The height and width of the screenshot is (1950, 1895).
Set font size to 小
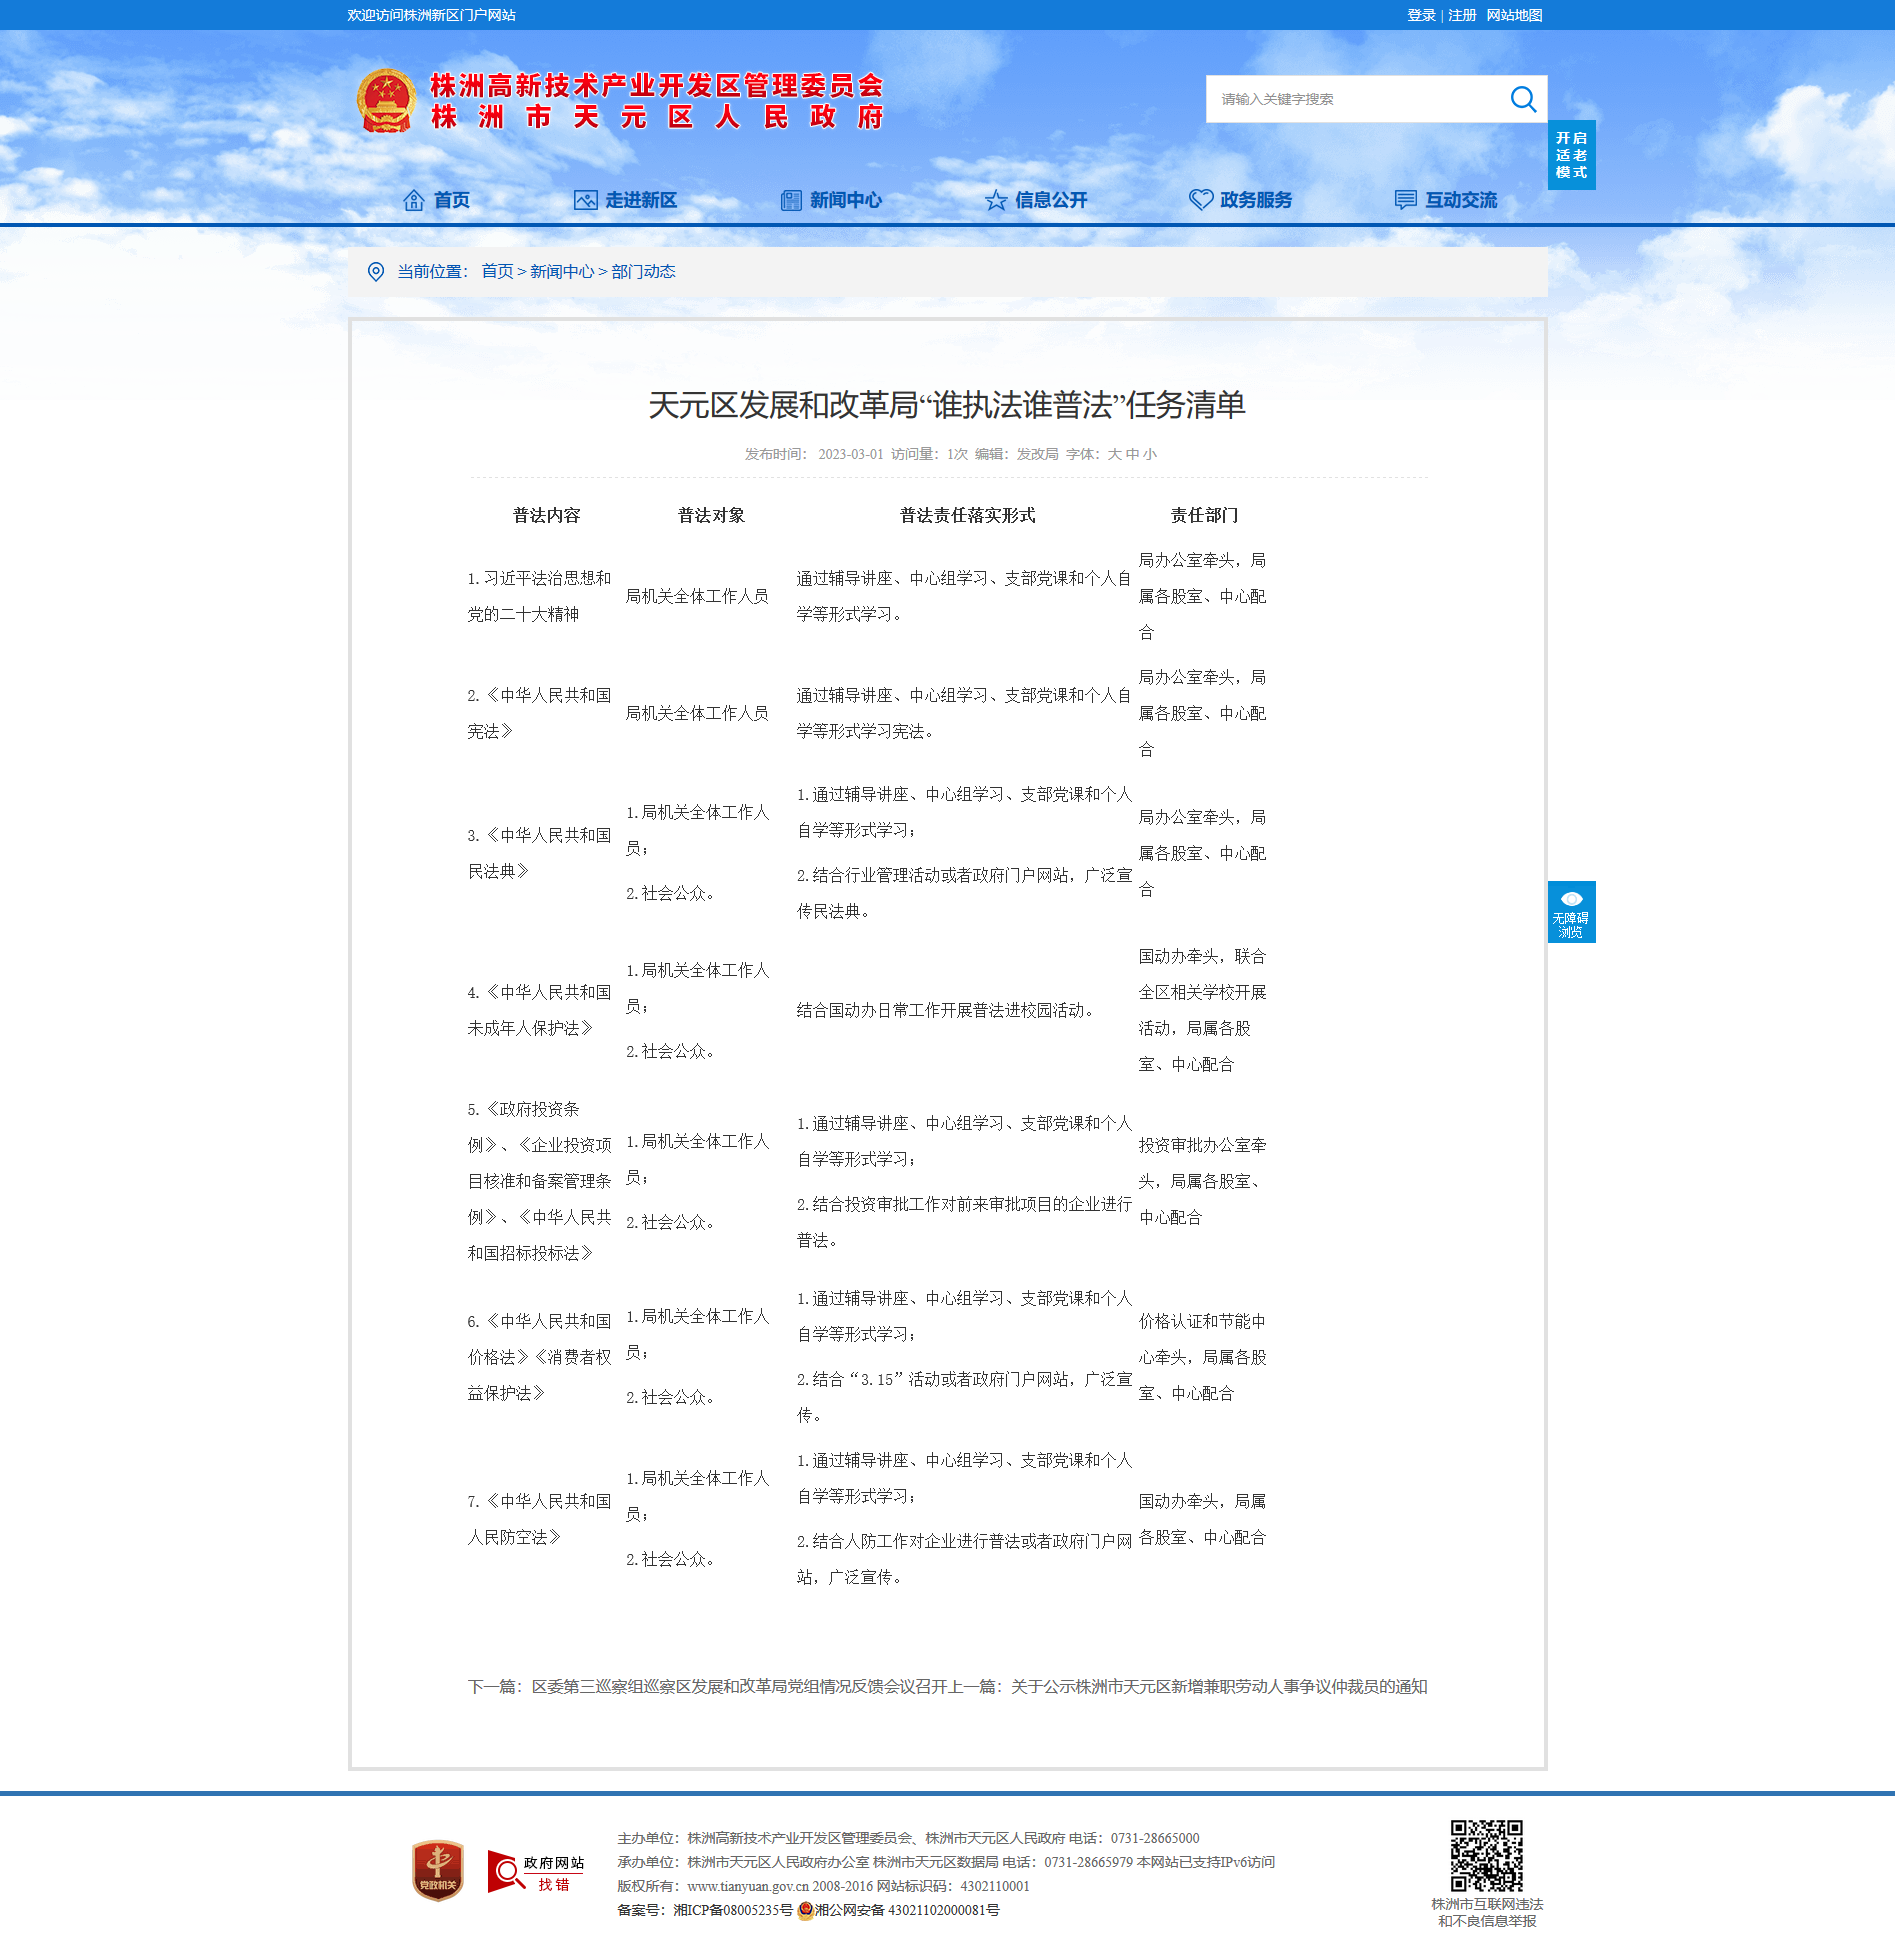1150,454
